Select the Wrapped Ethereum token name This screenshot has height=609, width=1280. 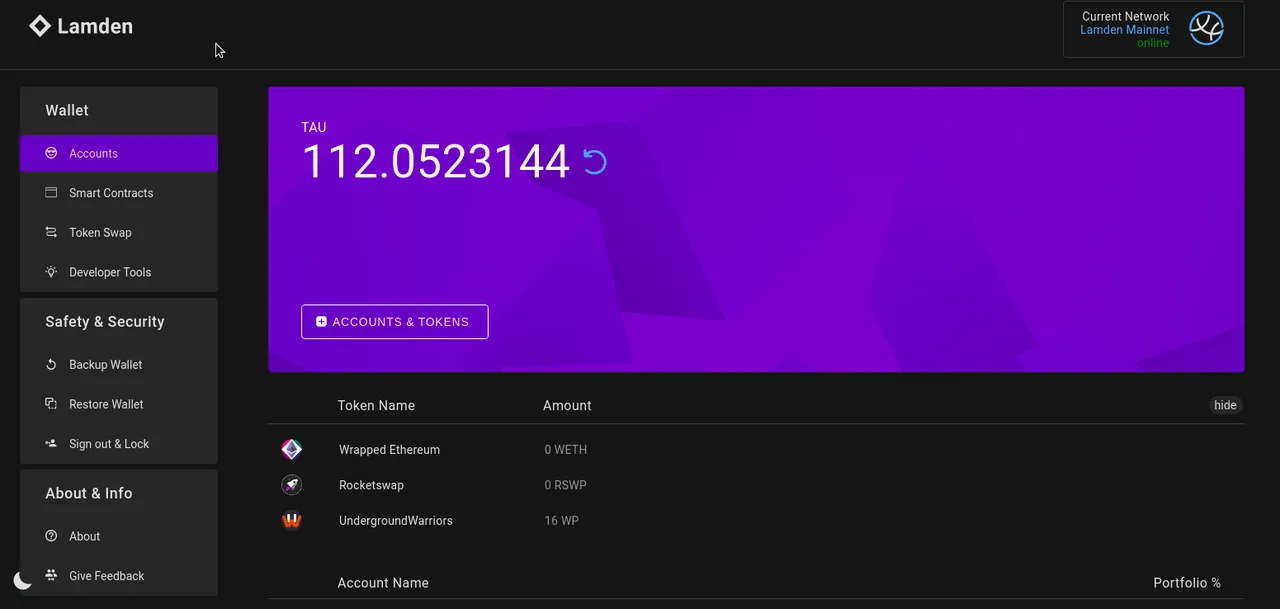coord(389,450)
